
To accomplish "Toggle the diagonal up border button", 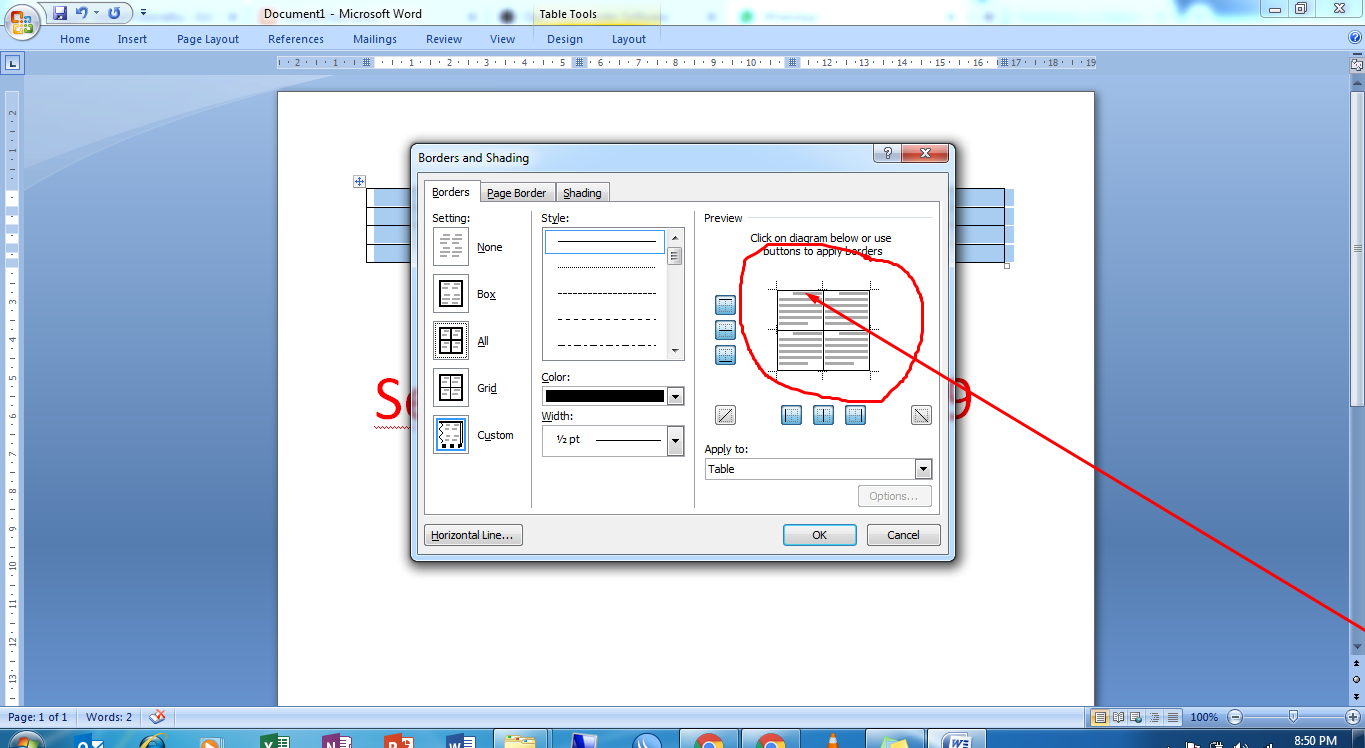I will tap(726, 415).
